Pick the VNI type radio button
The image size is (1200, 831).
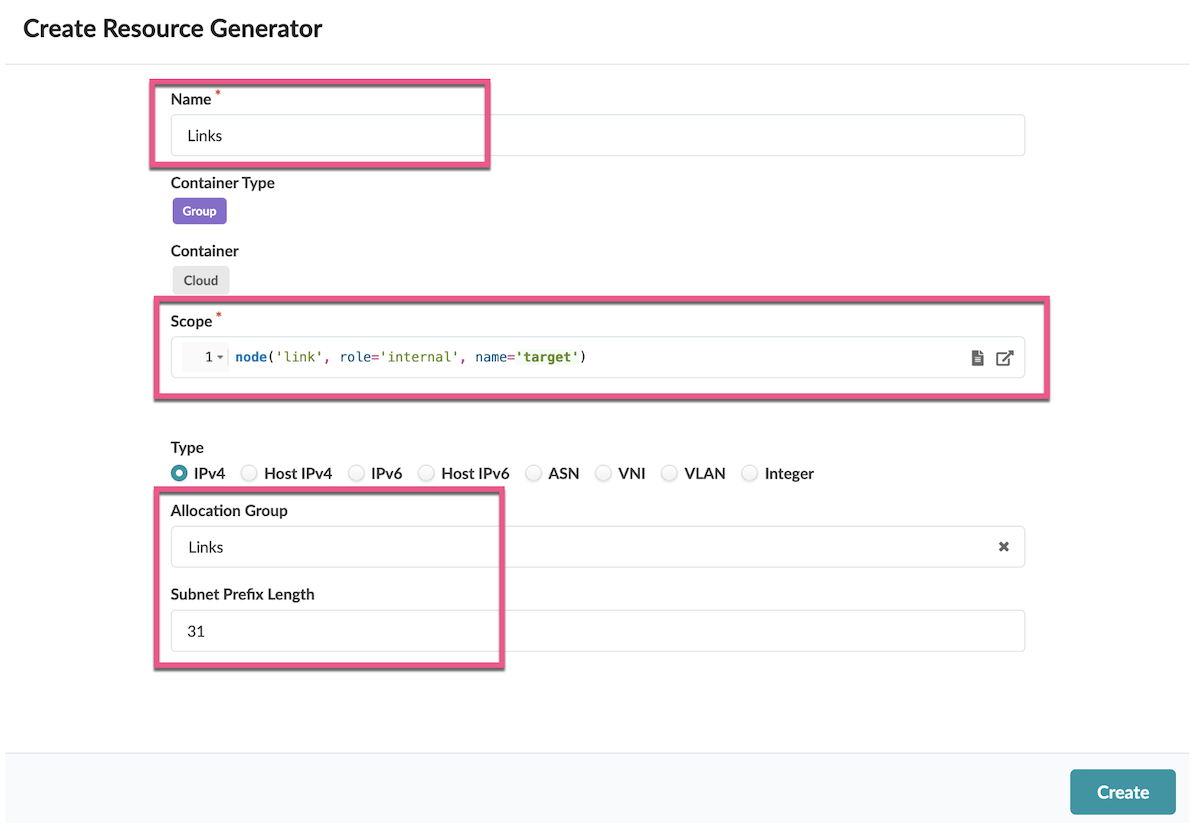tap(603, 473)
